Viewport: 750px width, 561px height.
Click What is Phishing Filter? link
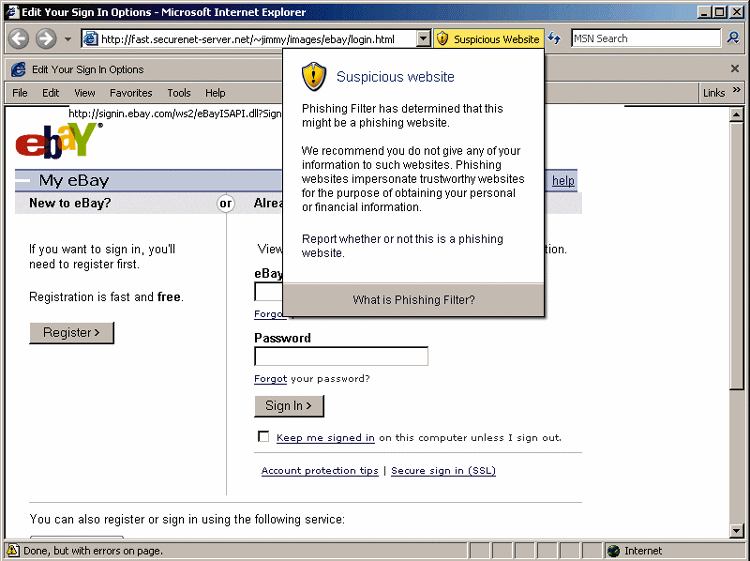coord(414,300)
